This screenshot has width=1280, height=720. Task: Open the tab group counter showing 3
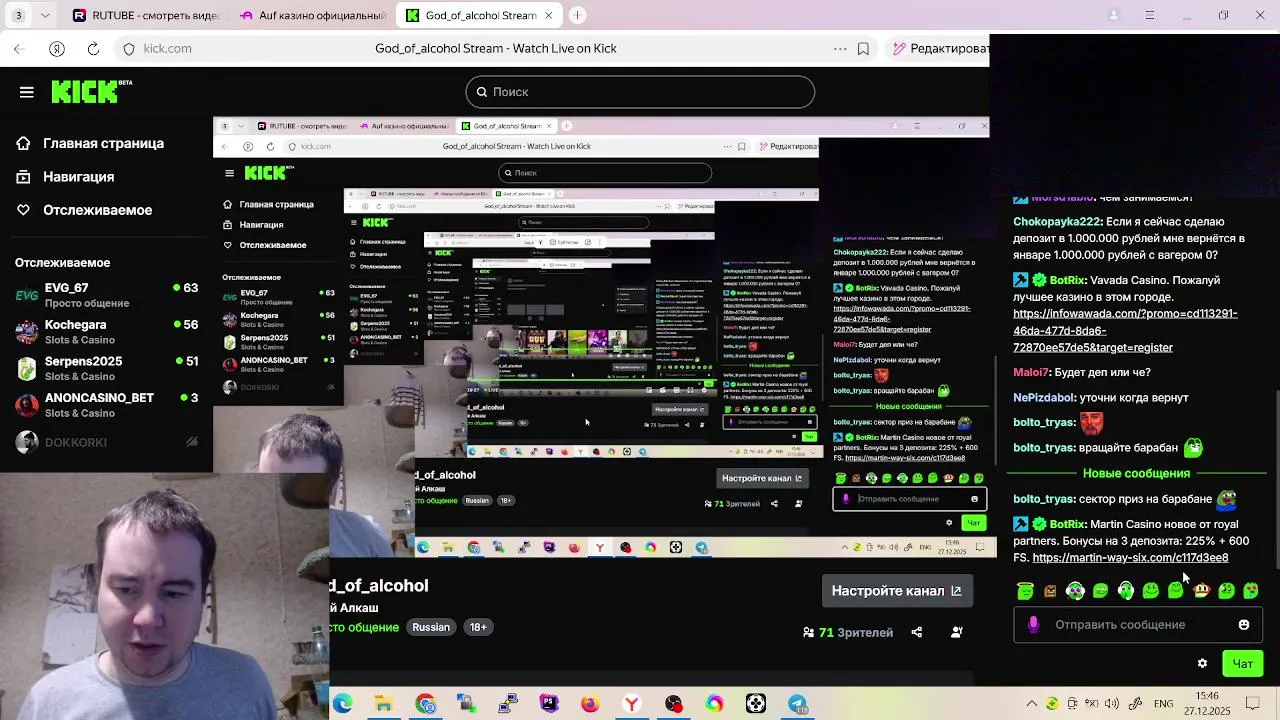[19, 15]
